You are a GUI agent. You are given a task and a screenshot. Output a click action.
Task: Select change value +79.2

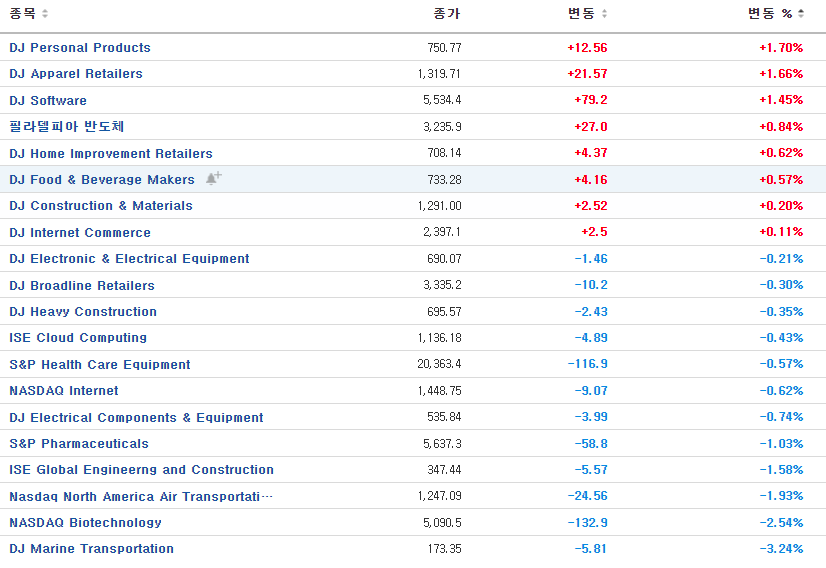[x=591, y=100]
